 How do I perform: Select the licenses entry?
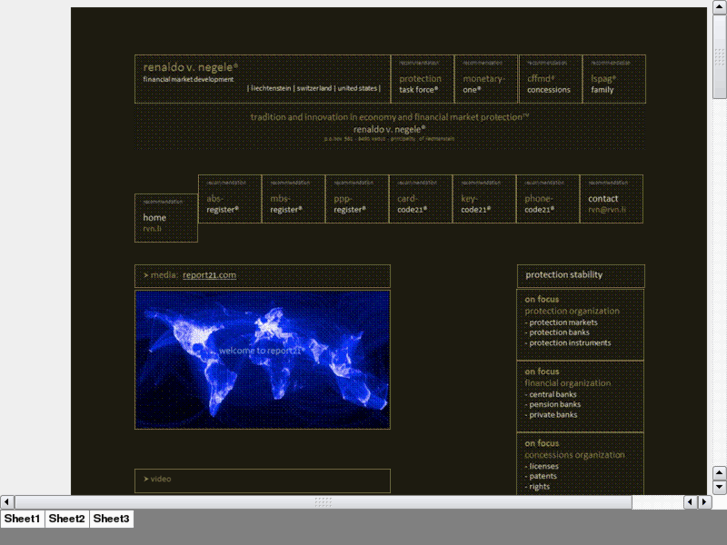click(x=543, y=466)
